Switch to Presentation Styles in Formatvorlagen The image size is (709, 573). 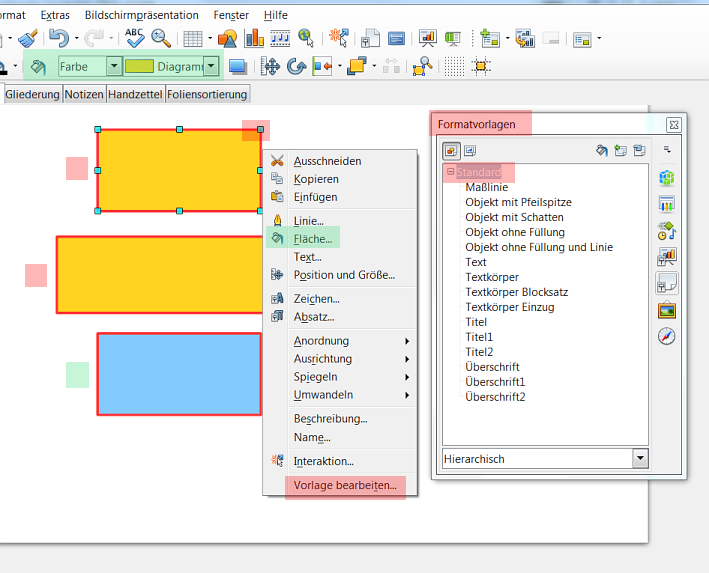[470, 151]
